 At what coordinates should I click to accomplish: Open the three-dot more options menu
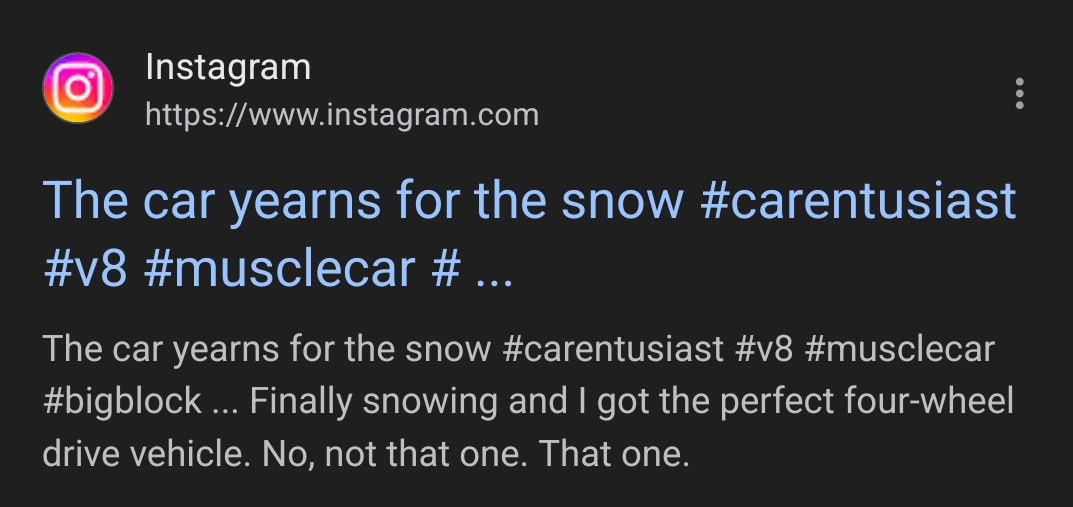[x=1019, y=93]
